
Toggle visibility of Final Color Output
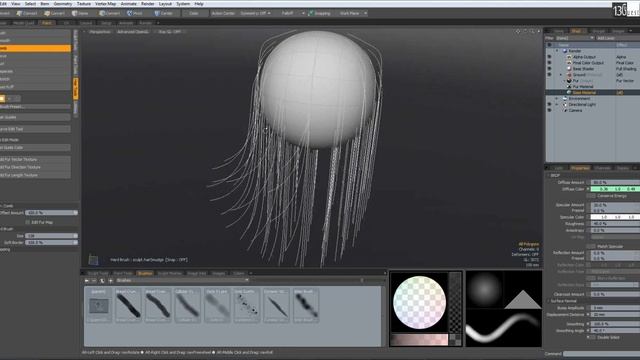549,63
